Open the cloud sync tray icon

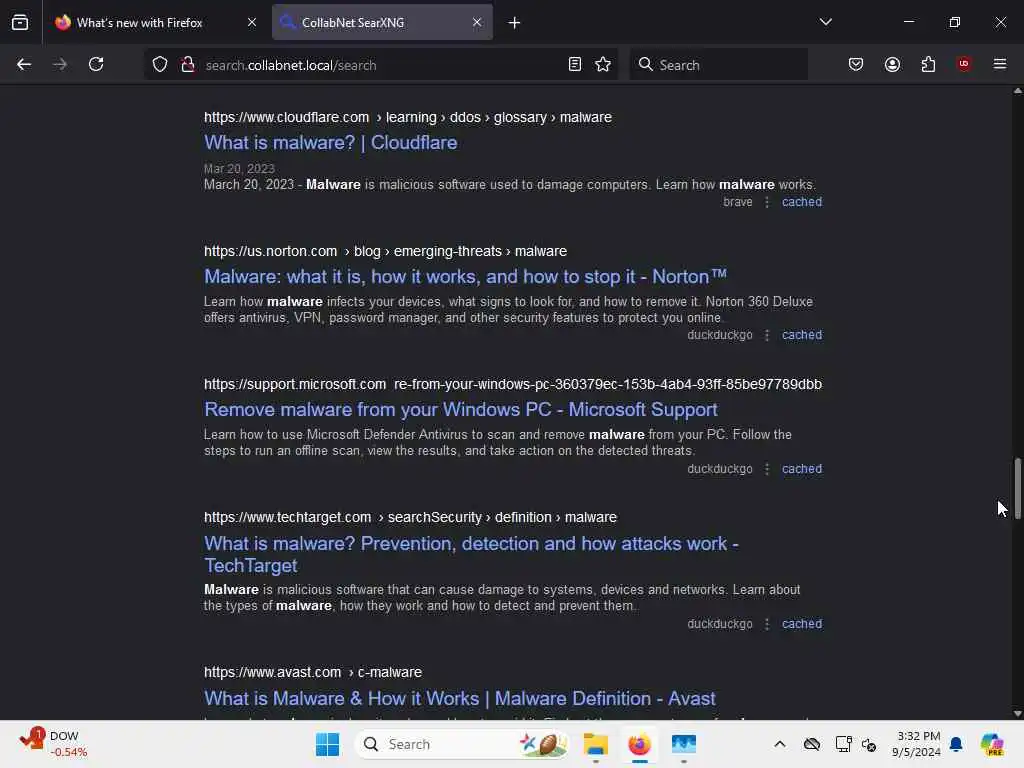pyautogui.click(x=812, y=744)
